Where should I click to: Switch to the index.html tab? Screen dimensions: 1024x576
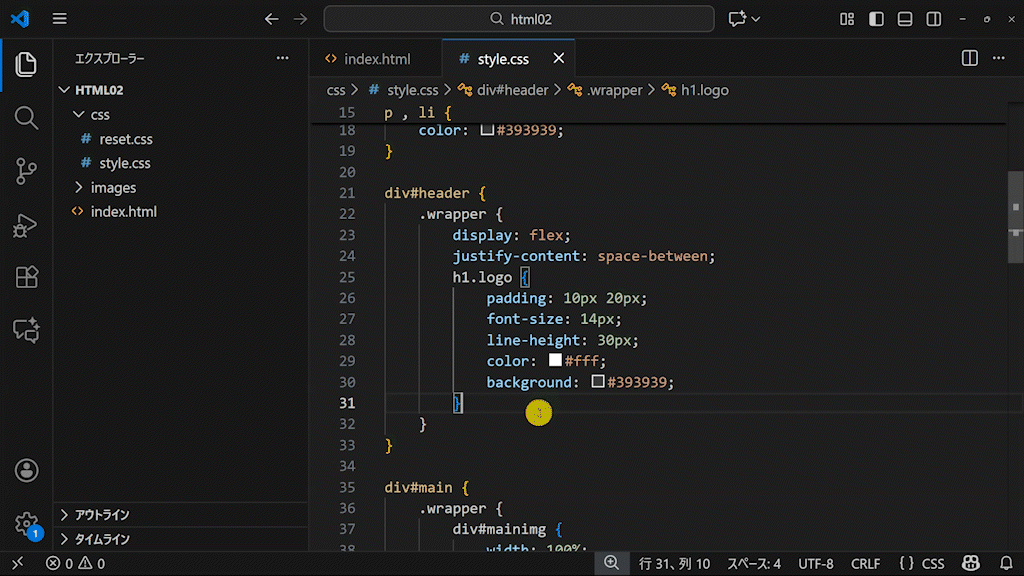pos(376,59)
